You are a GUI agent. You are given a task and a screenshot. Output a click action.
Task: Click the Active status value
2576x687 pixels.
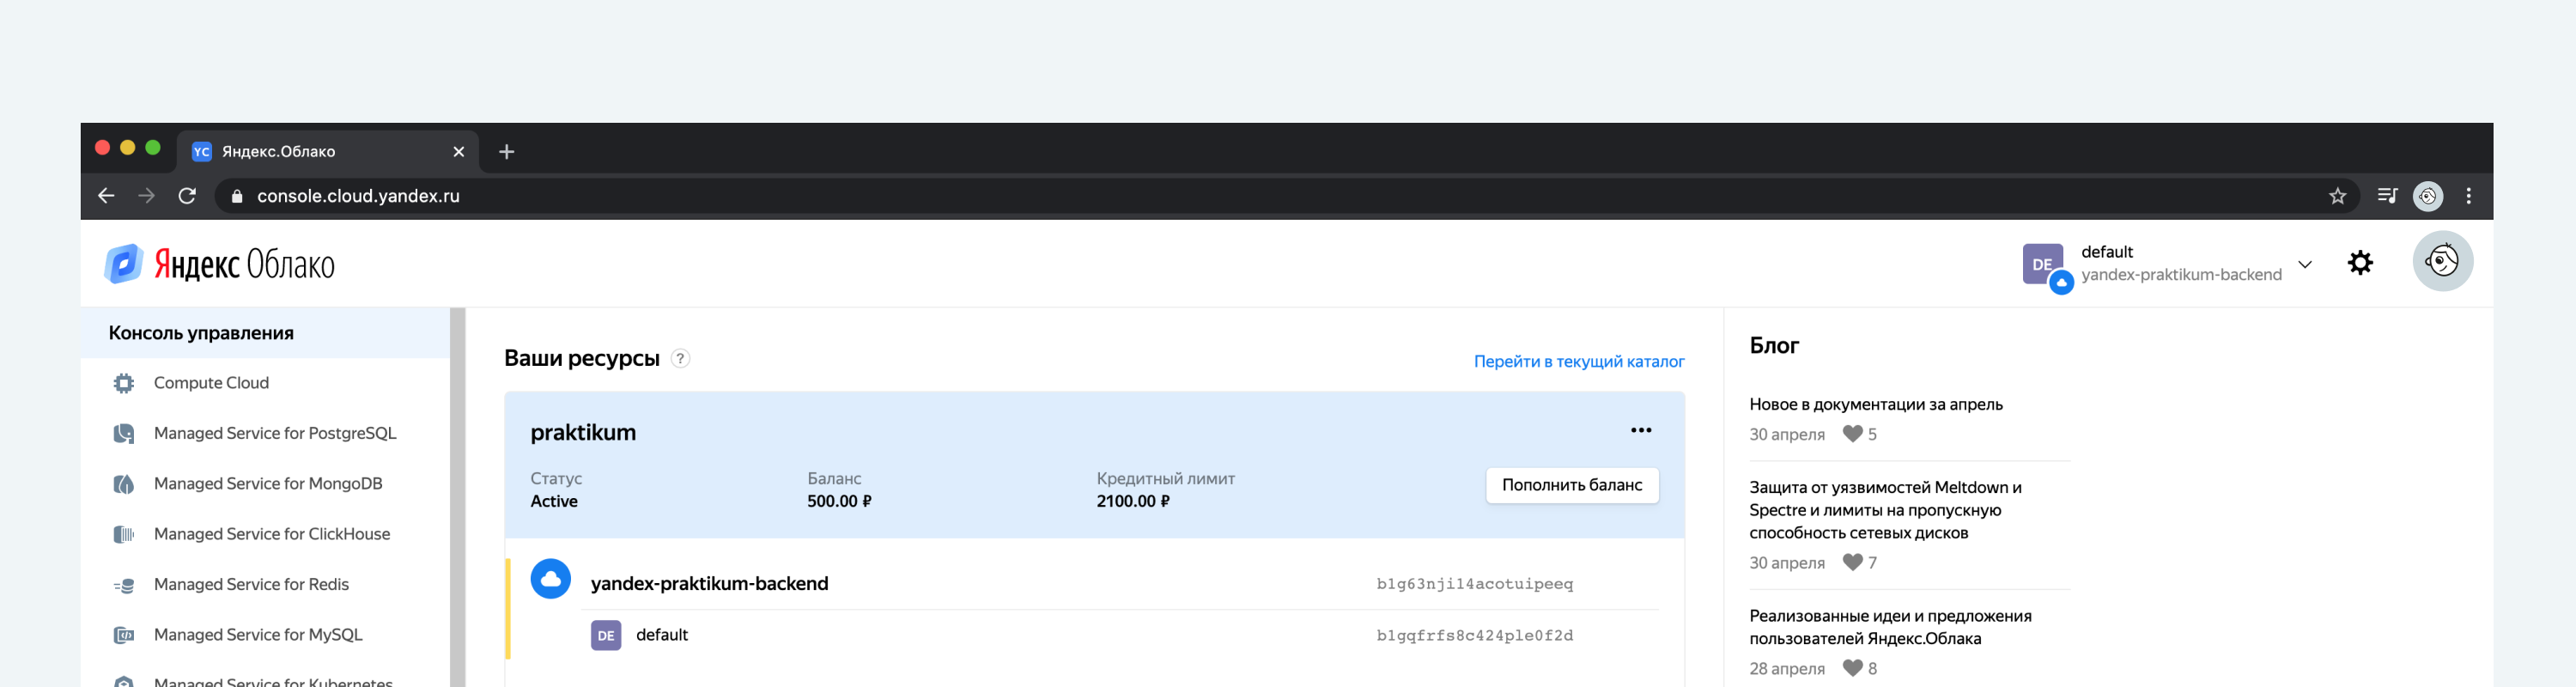554,502
